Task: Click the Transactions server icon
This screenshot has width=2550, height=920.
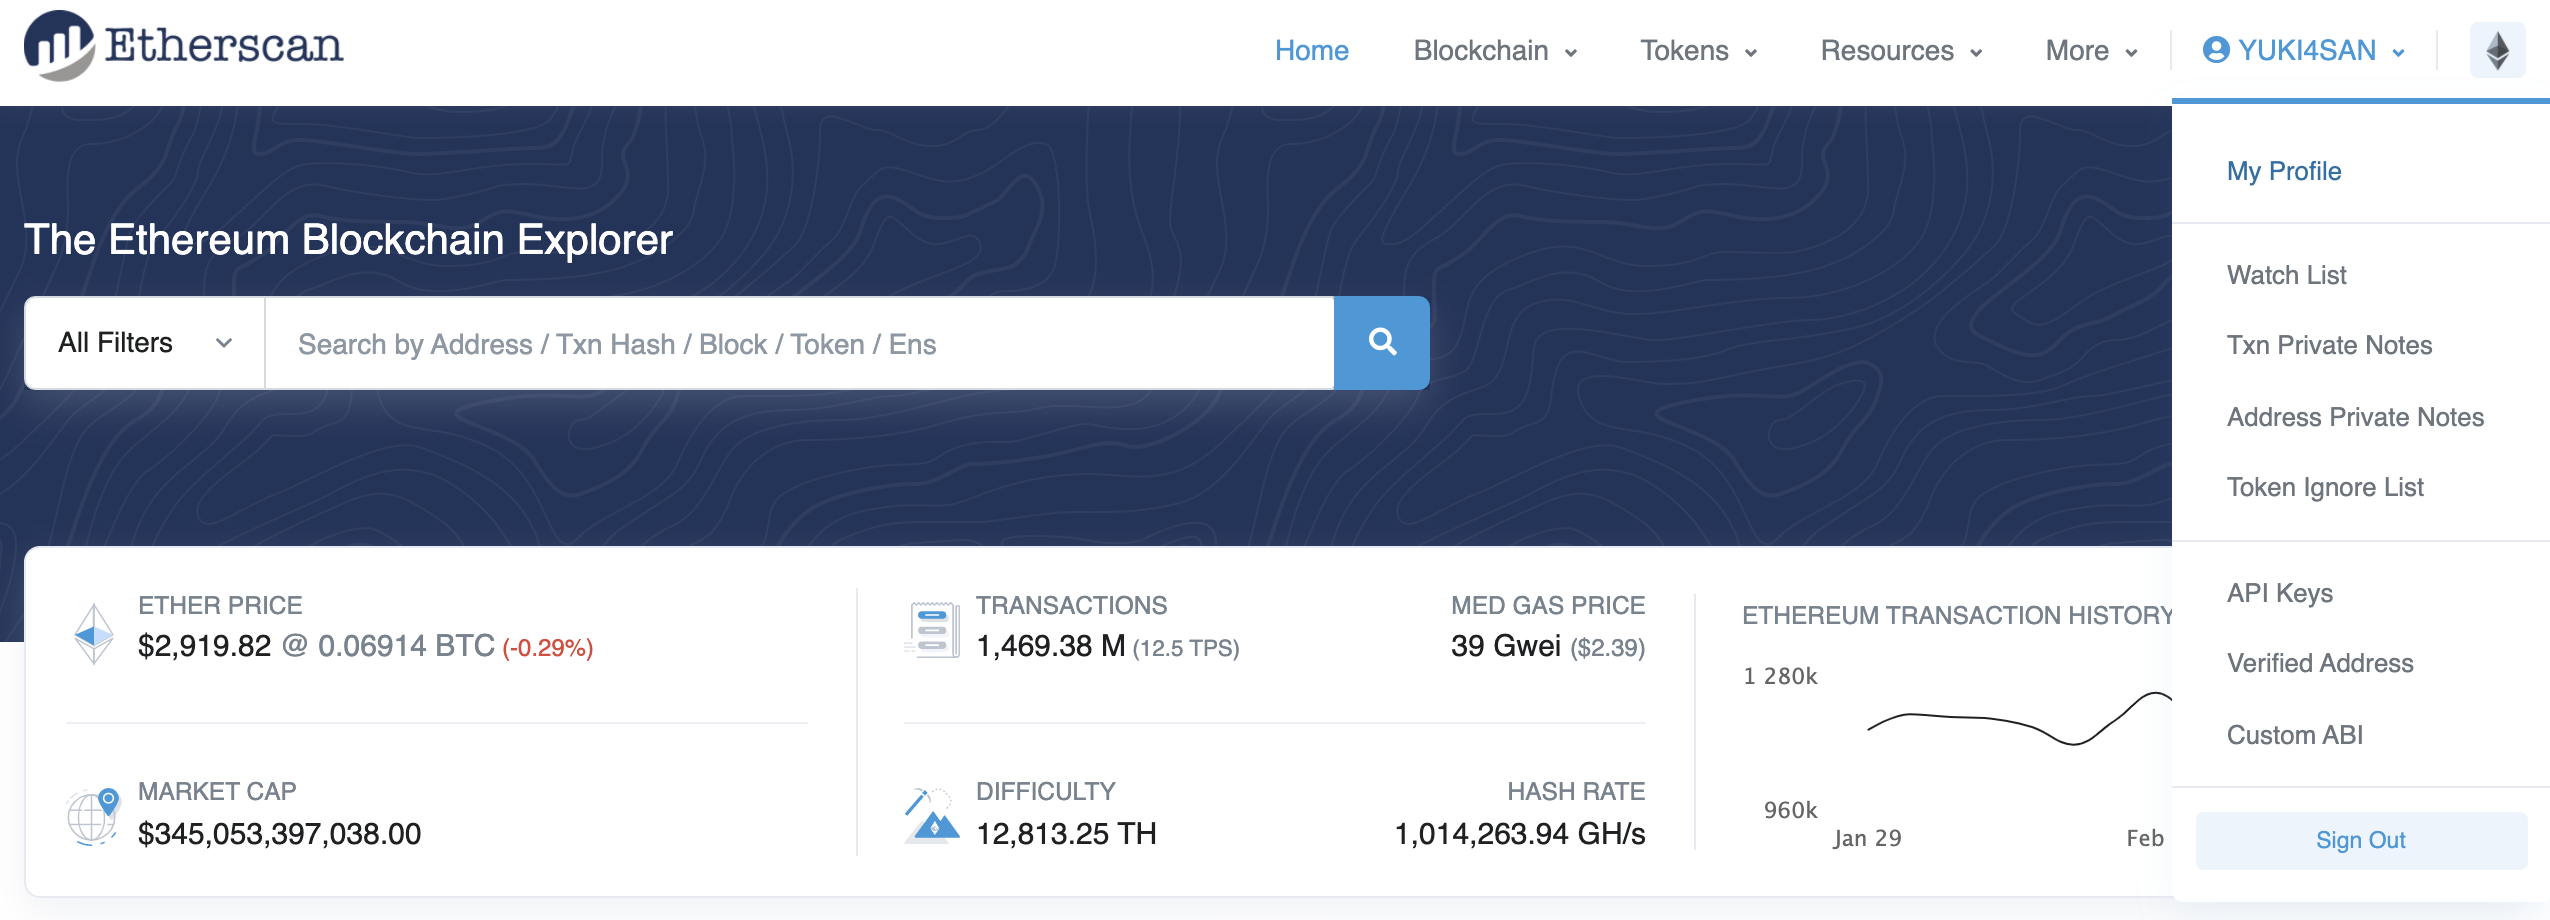Action: 931,630
